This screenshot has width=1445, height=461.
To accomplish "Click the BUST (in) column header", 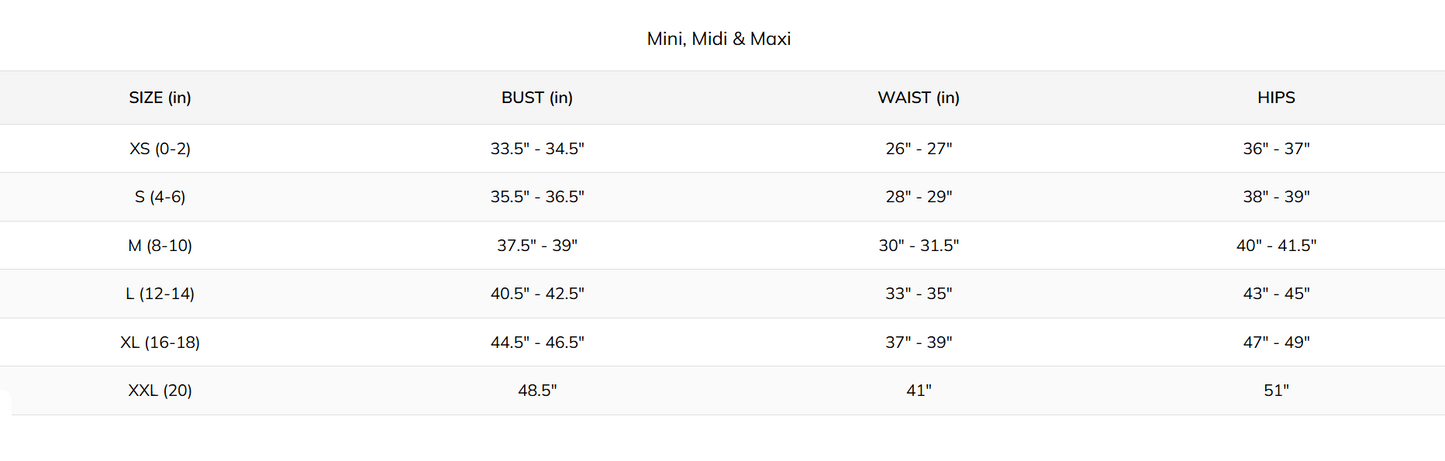I will 537,98.
